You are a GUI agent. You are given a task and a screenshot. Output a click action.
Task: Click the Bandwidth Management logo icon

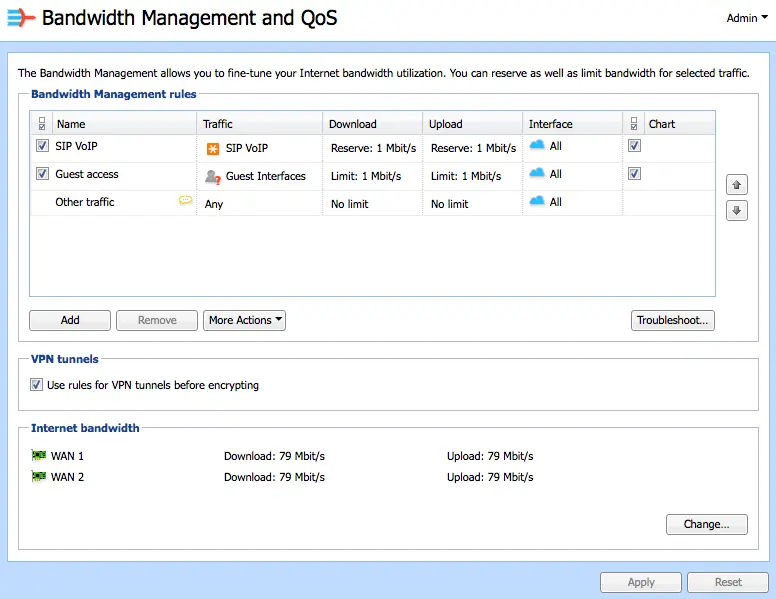(x=21, y=18)
